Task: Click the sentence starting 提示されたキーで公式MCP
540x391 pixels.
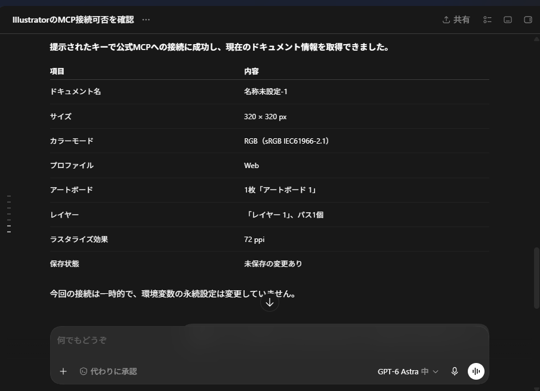Action: 219,47
